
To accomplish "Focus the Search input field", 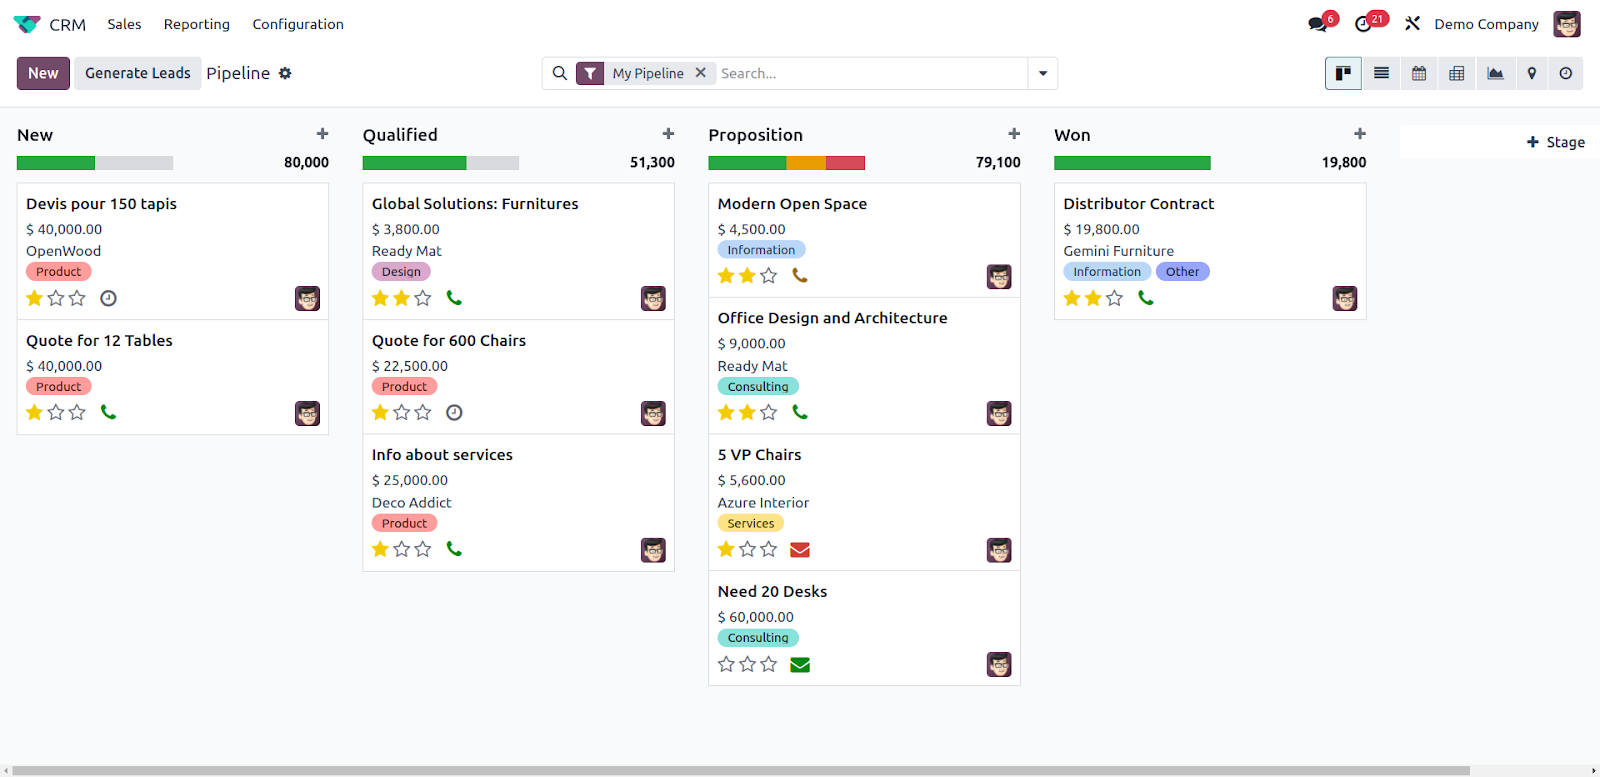I will pos(872,73).
